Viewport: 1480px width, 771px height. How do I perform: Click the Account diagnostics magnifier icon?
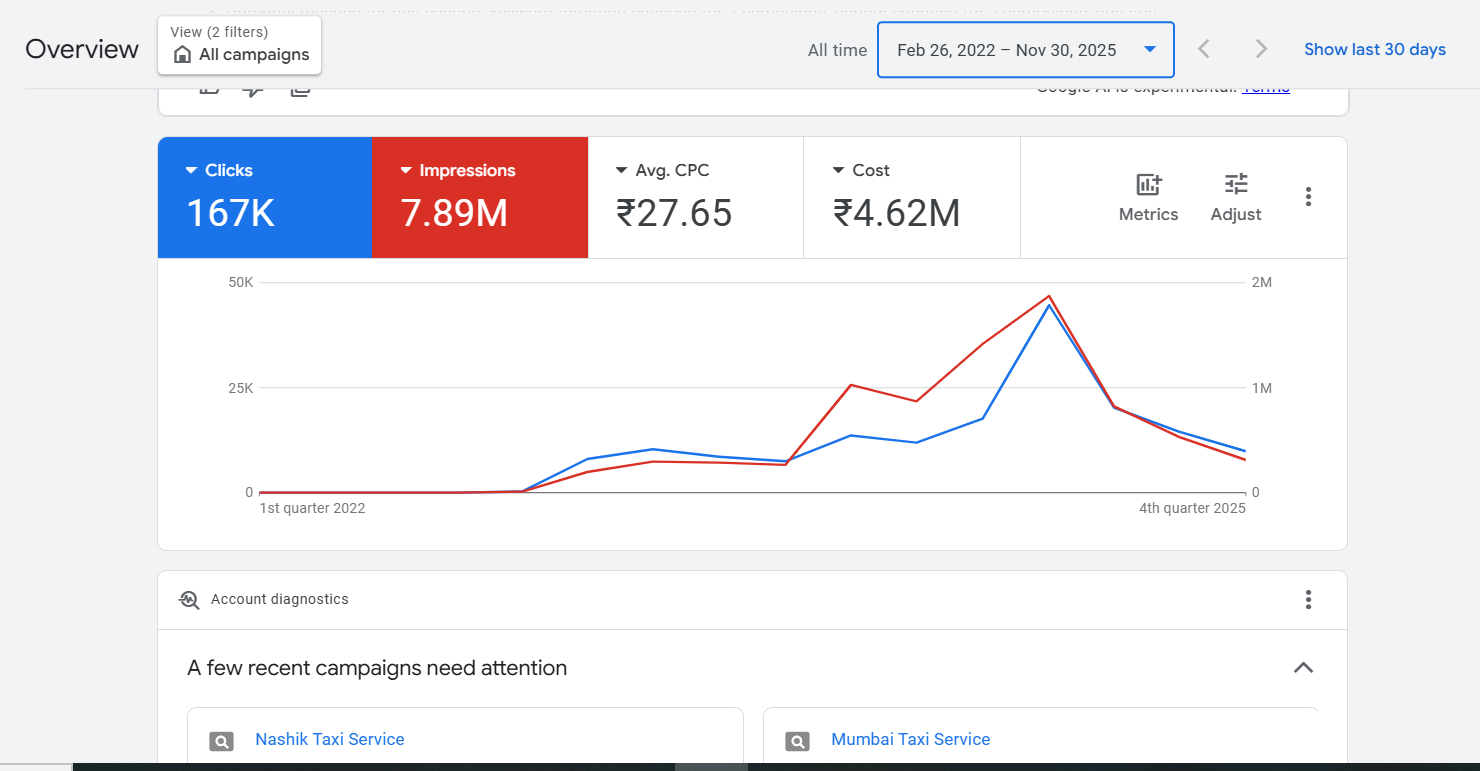coord(189,600)
